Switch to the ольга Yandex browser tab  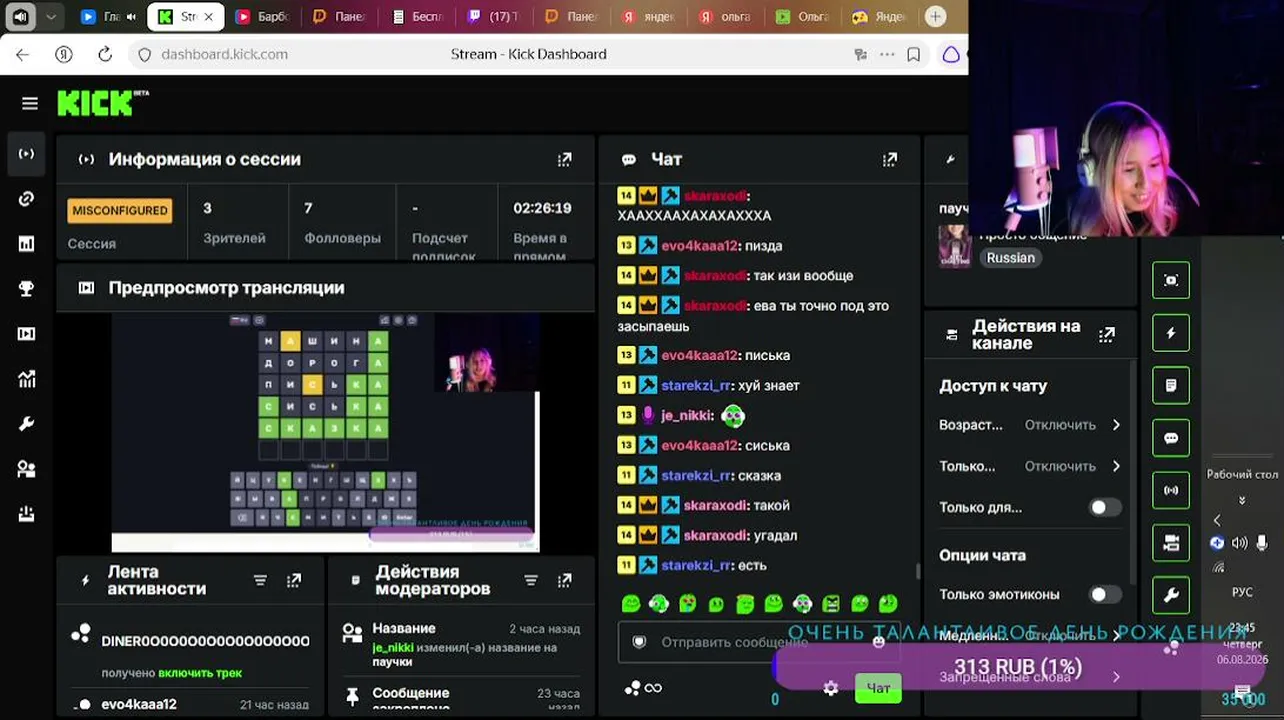point(730,16)
